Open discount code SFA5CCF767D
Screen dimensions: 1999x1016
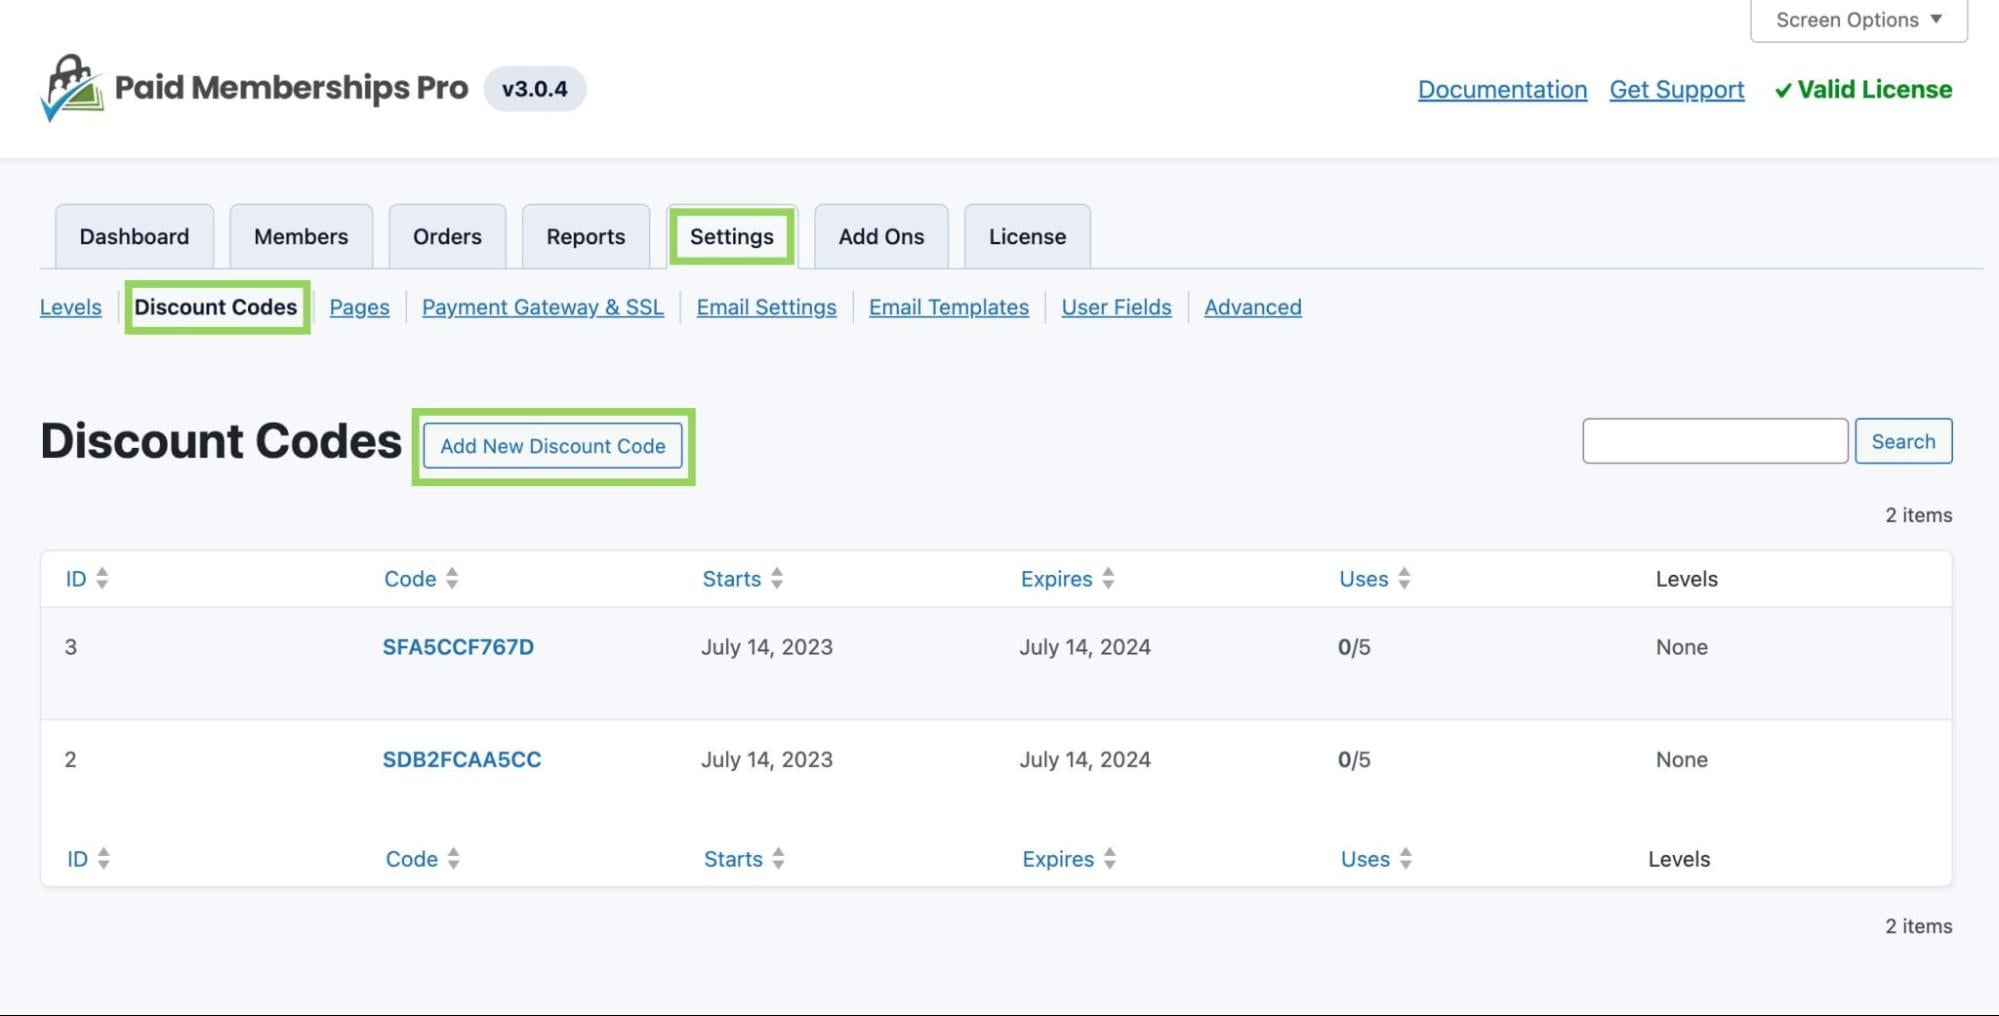click(x=458, y=647)
